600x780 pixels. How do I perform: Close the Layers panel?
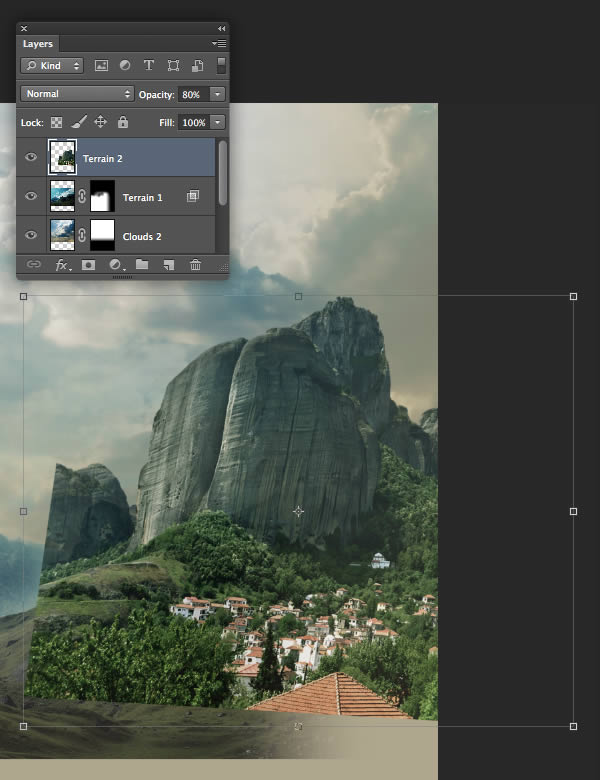point(24,28)
